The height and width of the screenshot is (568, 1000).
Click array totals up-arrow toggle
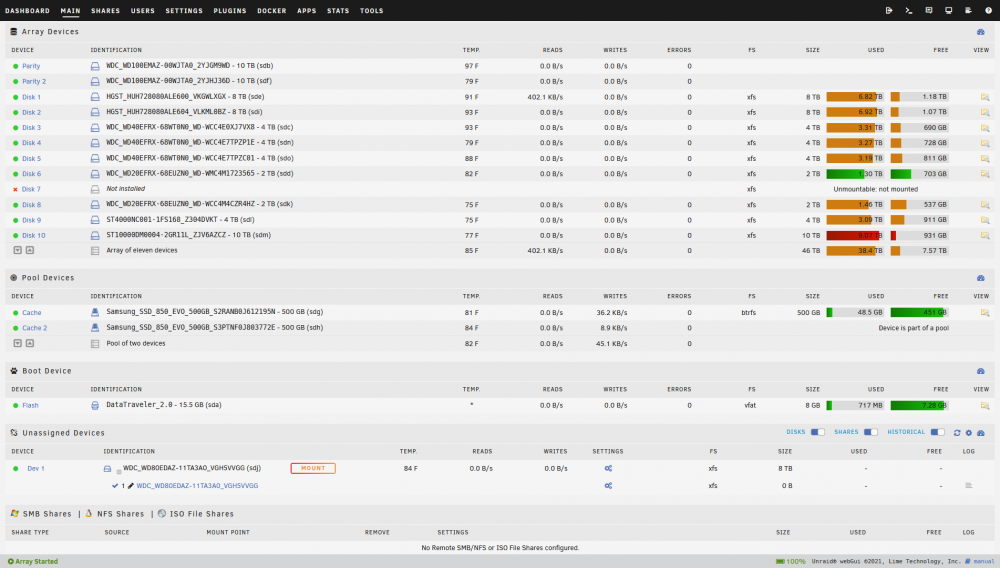[x=29, y=251]
